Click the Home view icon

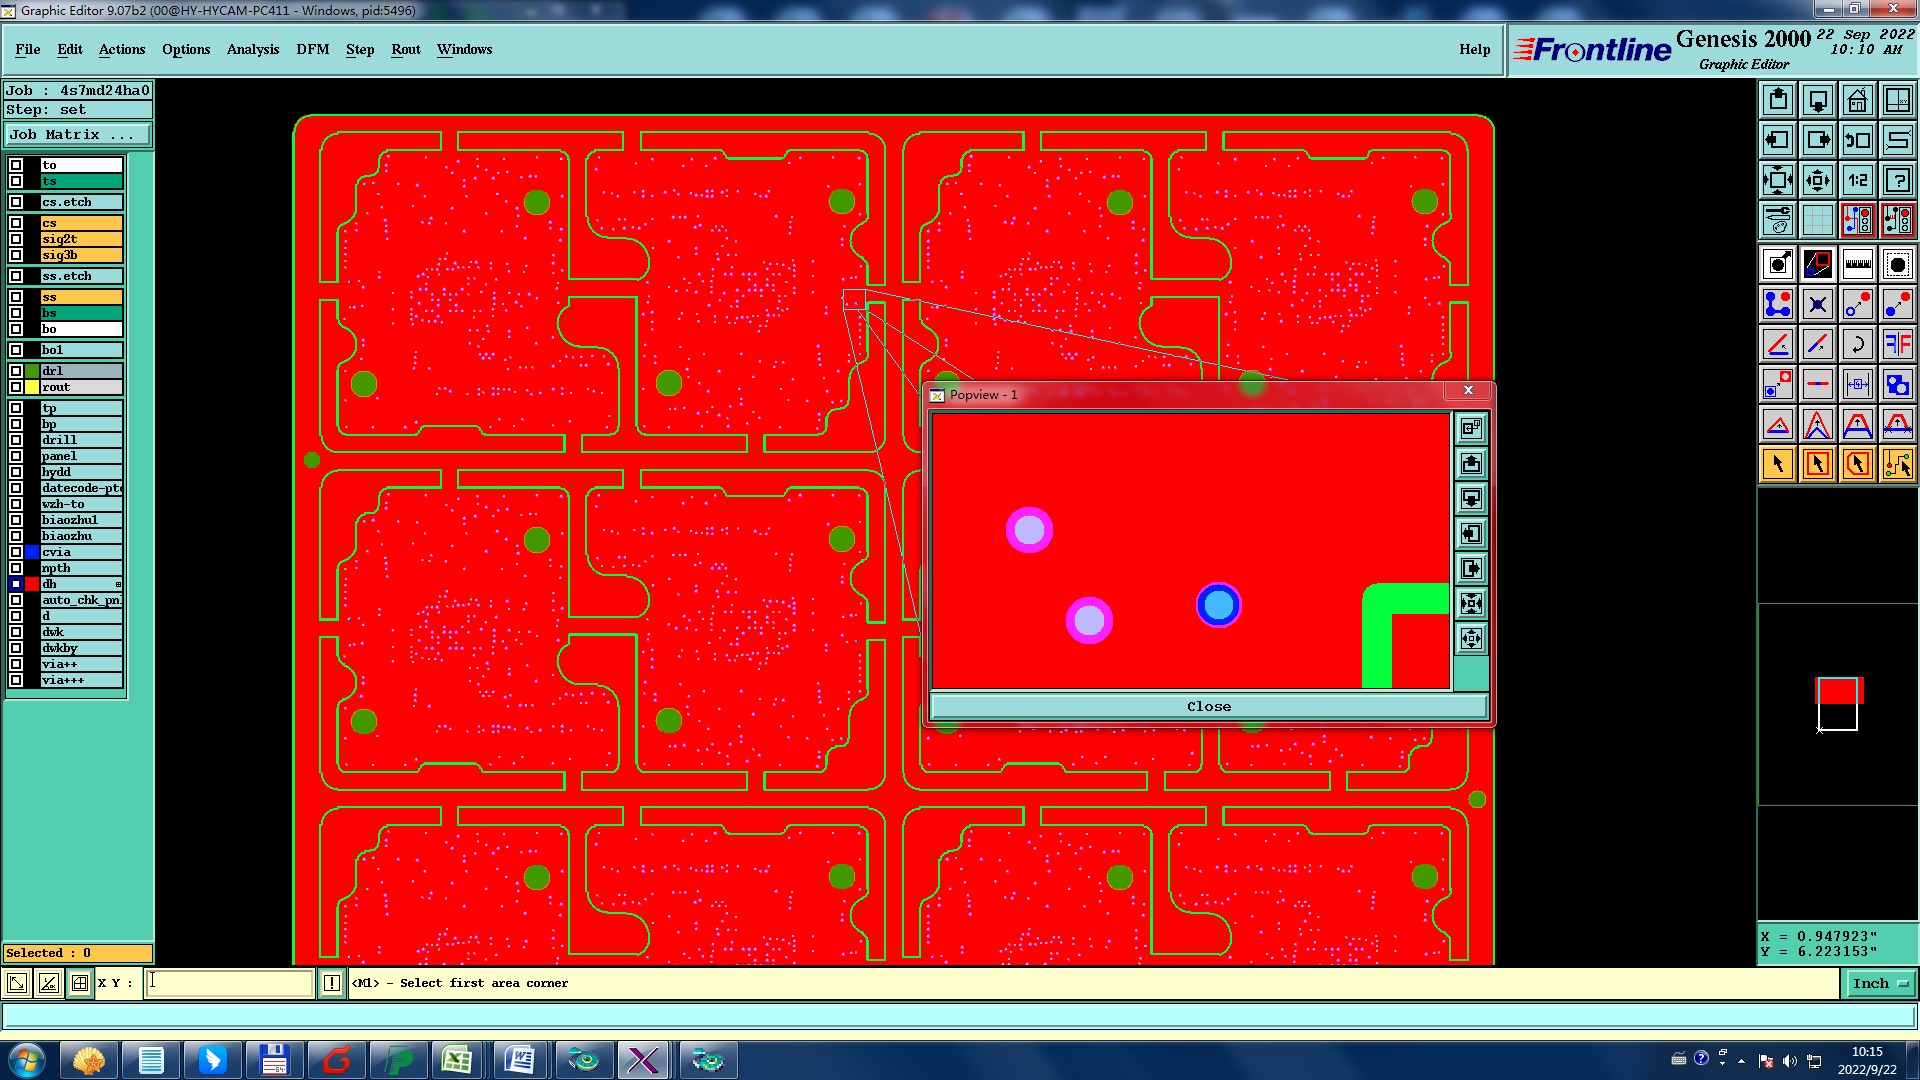pyautogui.click(x=1857, y=100)
